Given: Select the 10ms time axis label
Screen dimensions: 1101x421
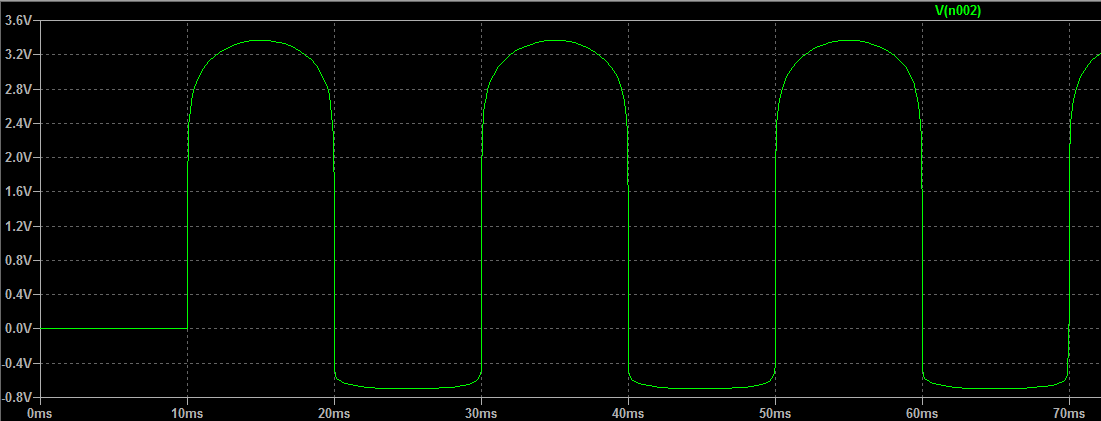Looking at the screenshot, I should (187, 412).
